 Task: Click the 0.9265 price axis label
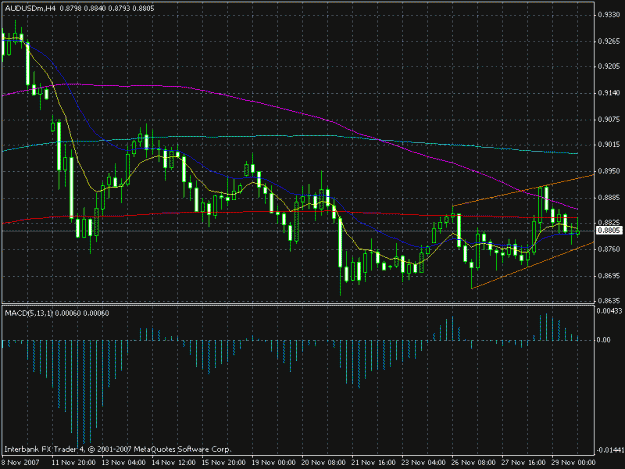[609, 41]
